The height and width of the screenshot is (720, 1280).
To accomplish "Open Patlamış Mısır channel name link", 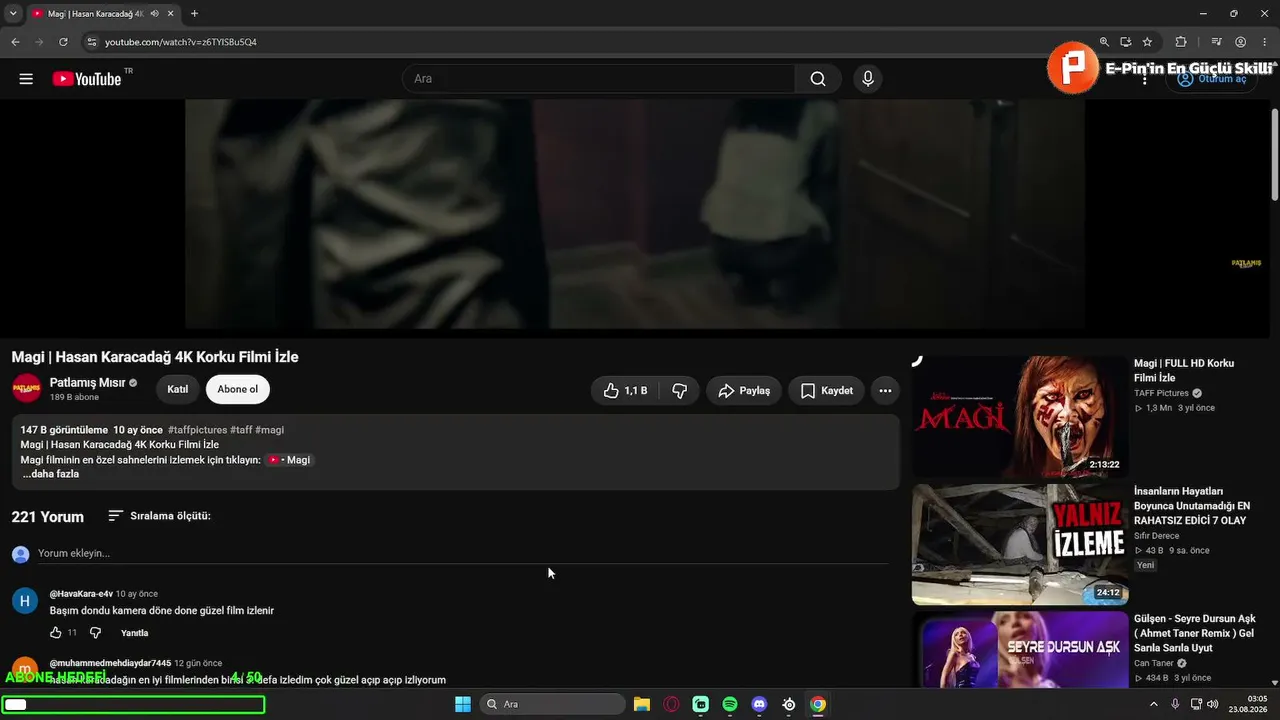I will 88,383.
